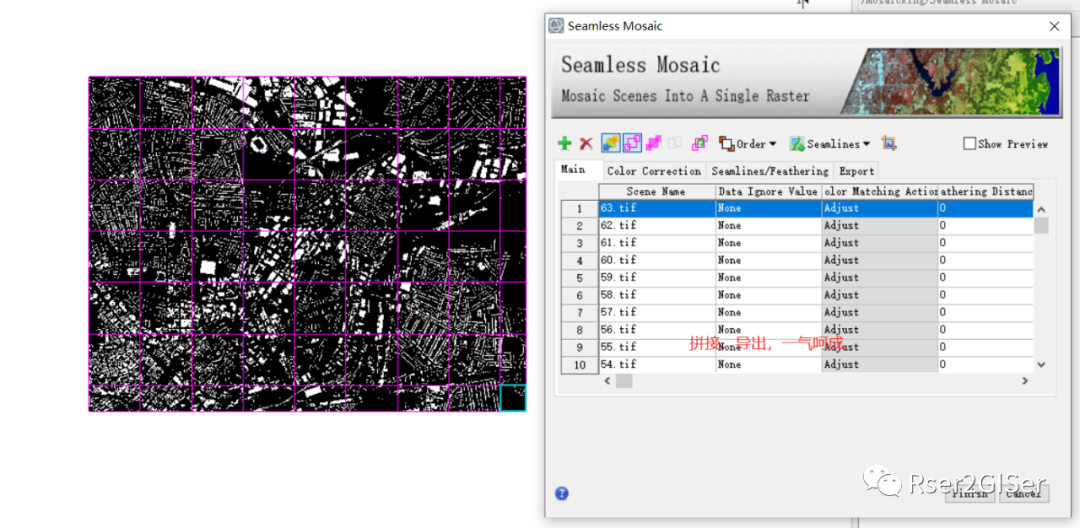Image resolution: width=1080 pixels, height=528 pixels.
Task: Click the Feathering Distance 0 for 62.tif
Action: pyautogui.click(x=986, y=225)
